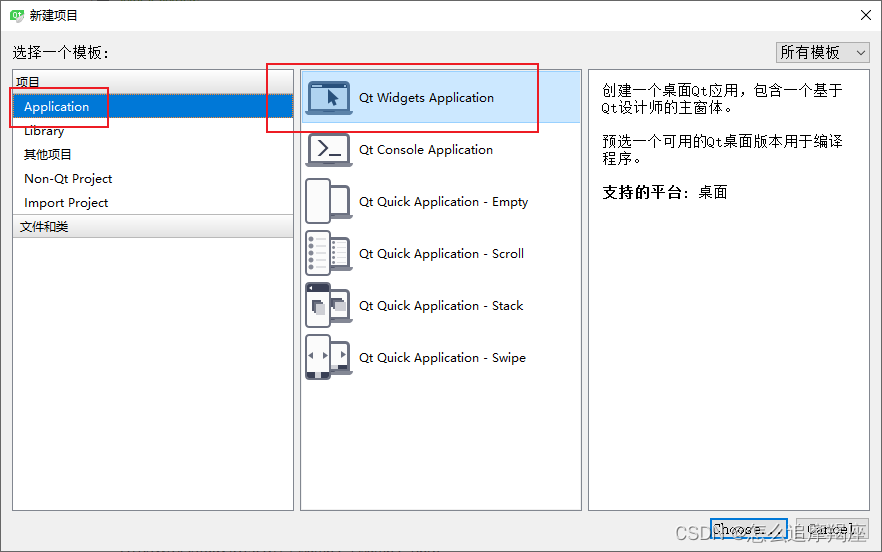Pick Qt Quick Application - Swipe label
This screenshot has height=552, width=882.
pos(442,357)
